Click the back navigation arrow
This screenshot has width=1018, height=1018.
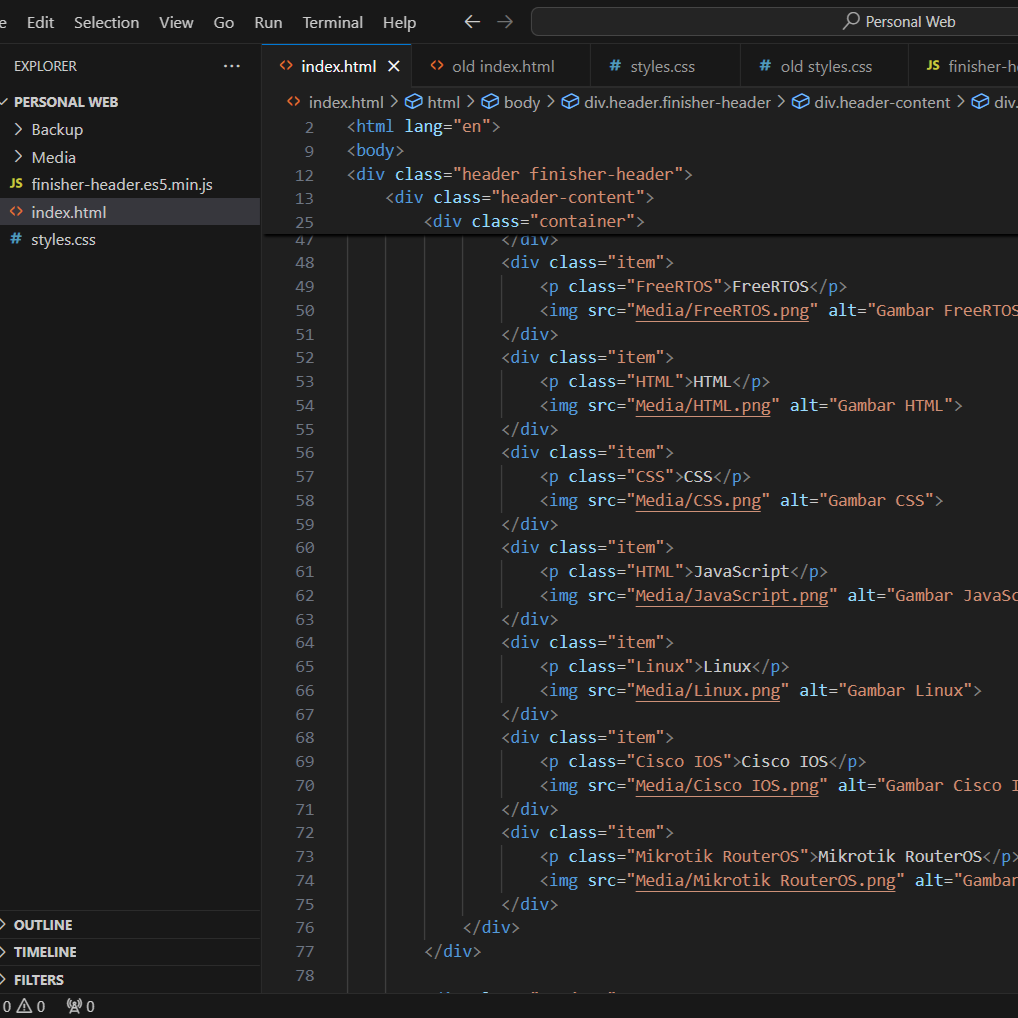click(x=472, y=22)
